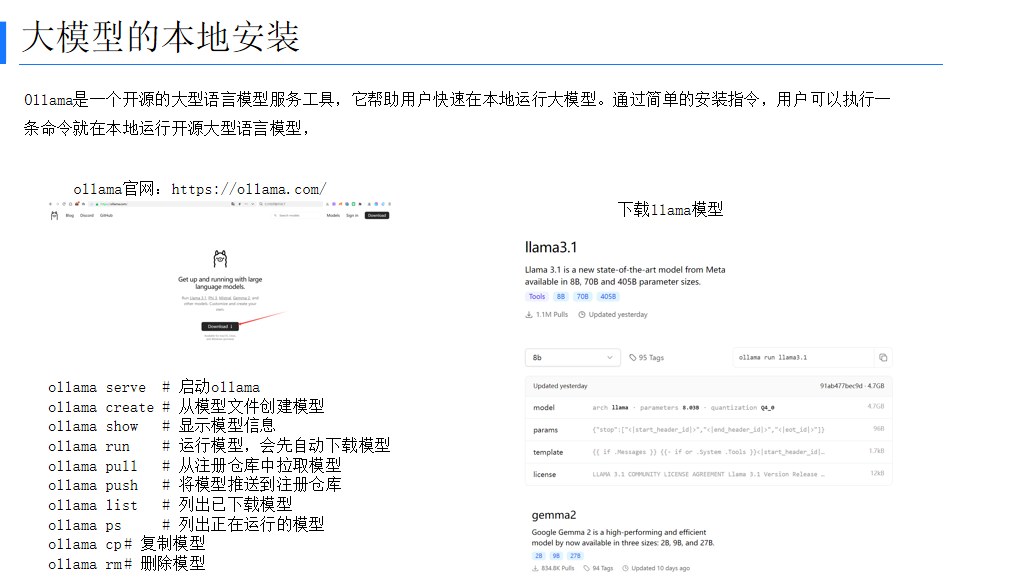
Task: Click the clock icon by 'Updated 10 days ago'
Action: [x=625, y=568]
